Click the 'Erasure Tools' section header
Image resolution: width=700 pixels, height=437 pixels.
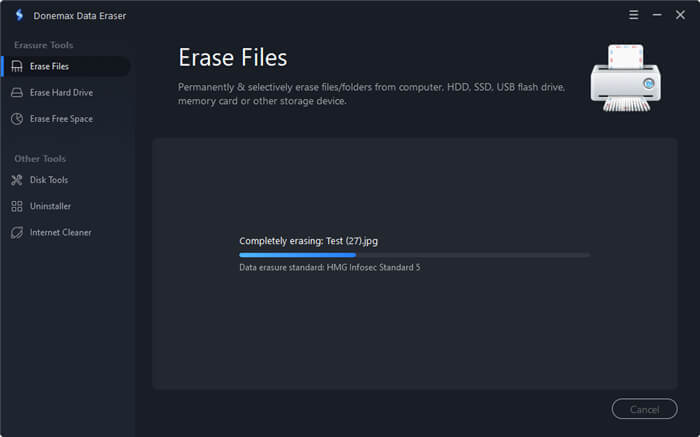44,45
